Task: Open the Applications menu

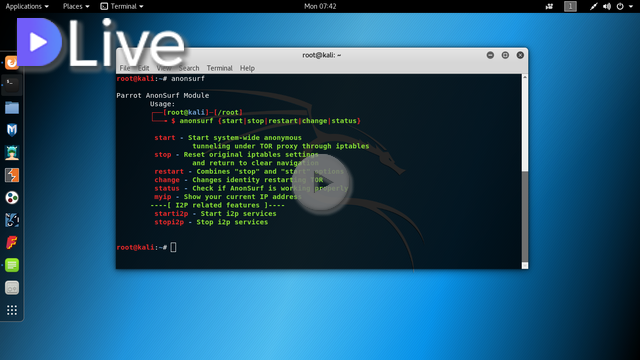Action: tap(27, 6)
